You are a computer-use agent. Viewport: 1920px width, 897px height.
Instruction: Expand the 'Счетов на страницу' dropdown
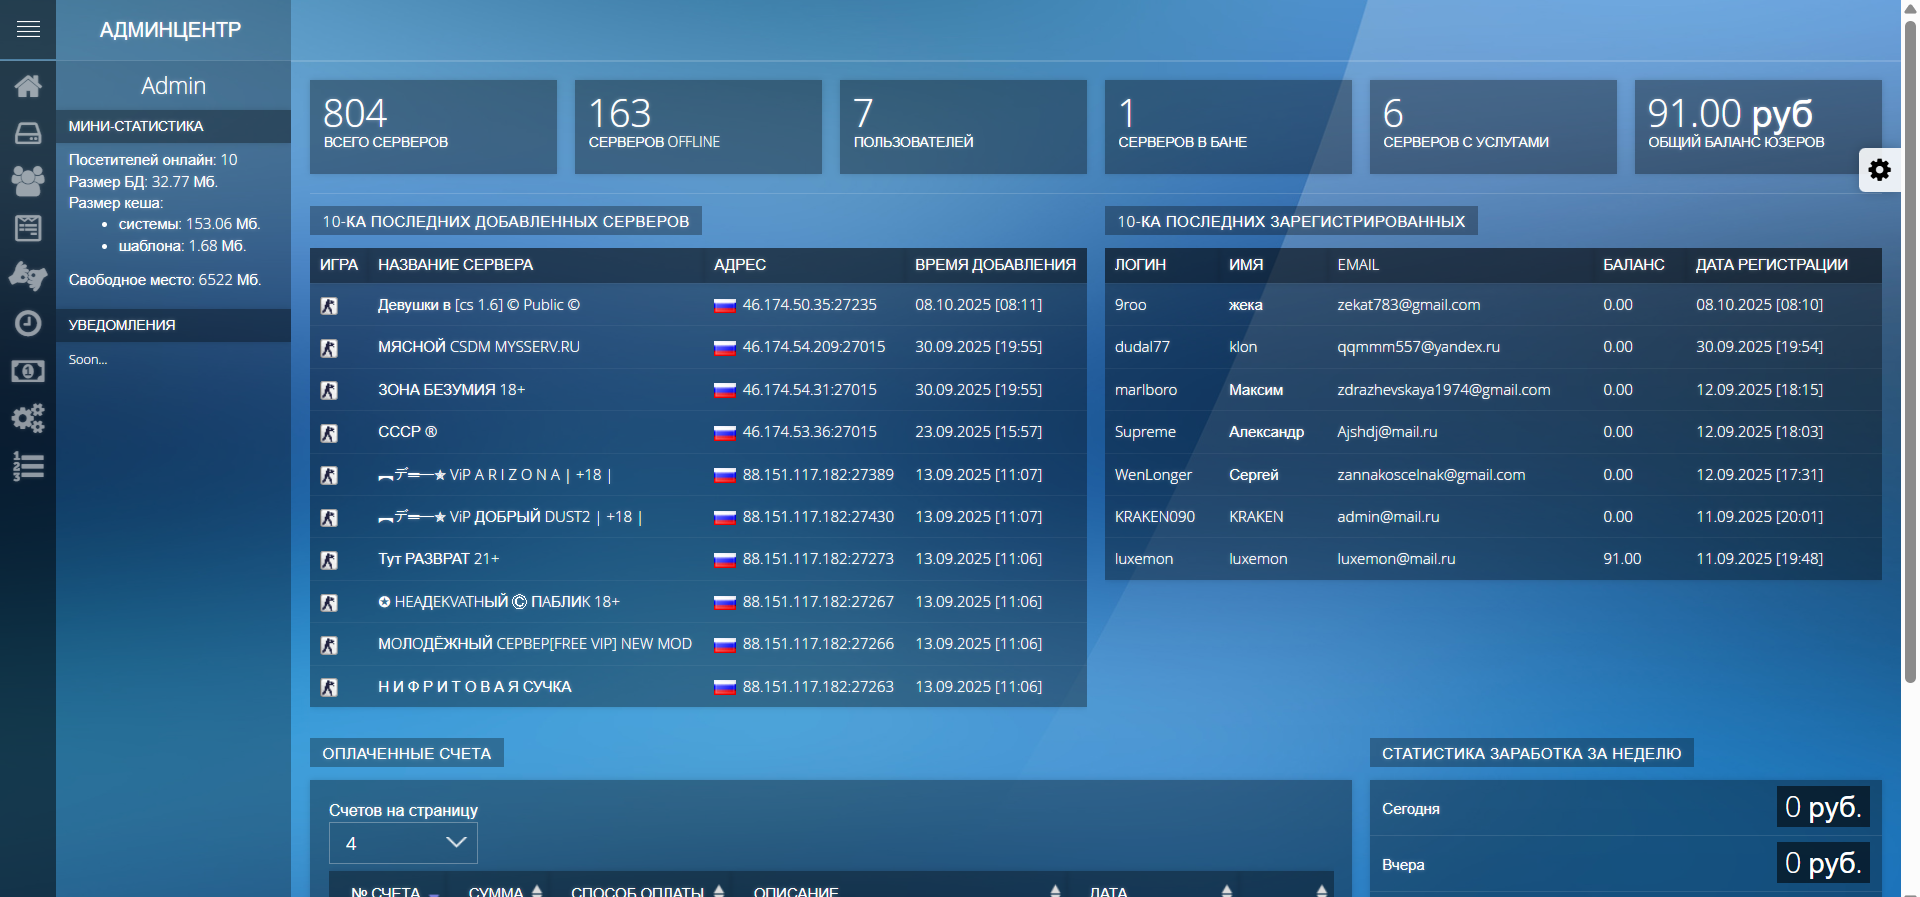click(x=403, y=843)
